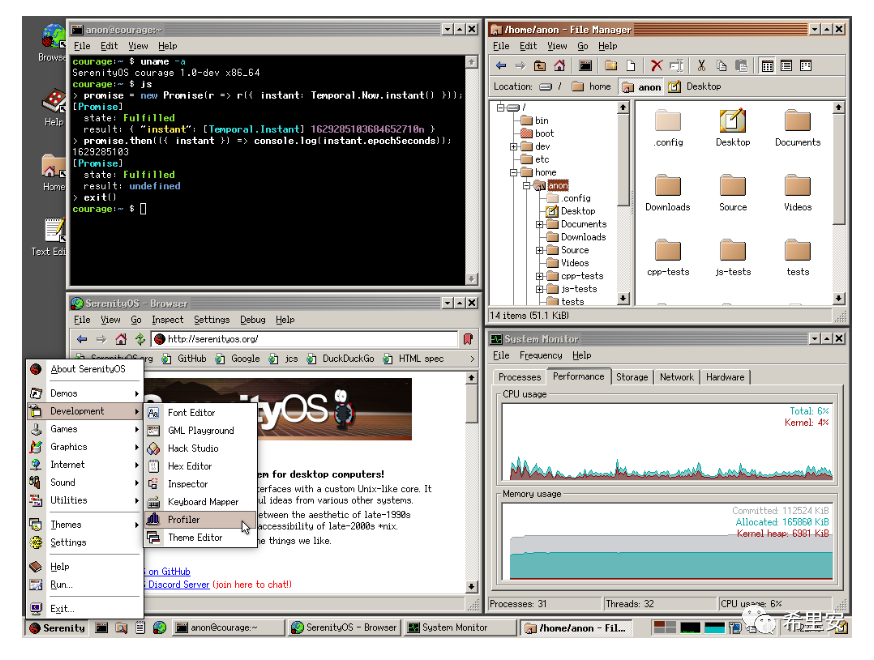Collapse the root / tree node
The height and width of the screenshot is (660, 874).
point(501,108)
